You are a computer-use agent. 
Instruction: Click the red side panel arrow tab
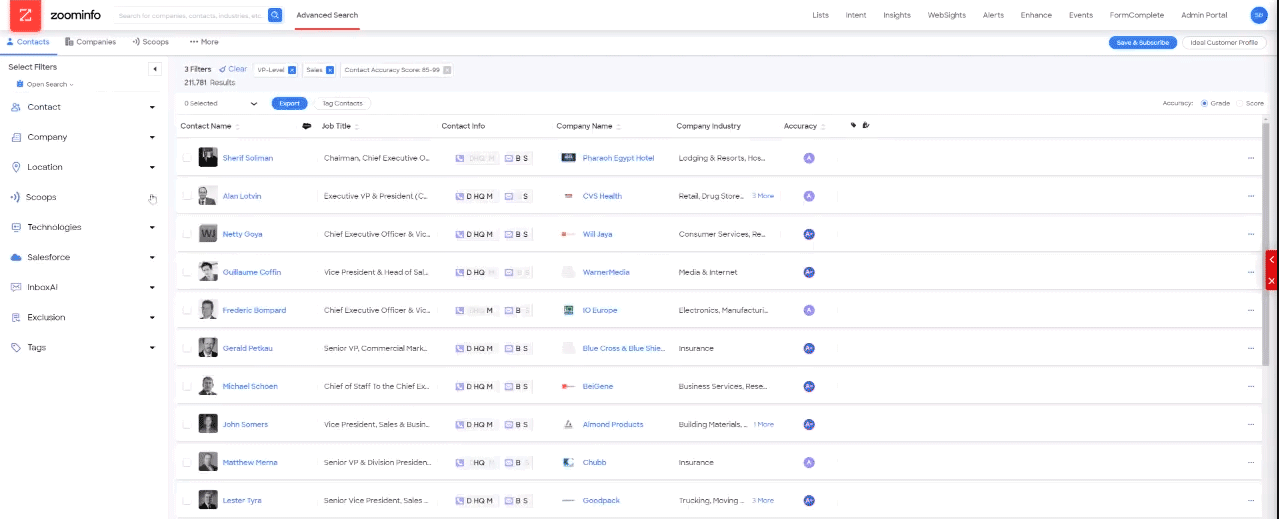(x=1272, y=259)
